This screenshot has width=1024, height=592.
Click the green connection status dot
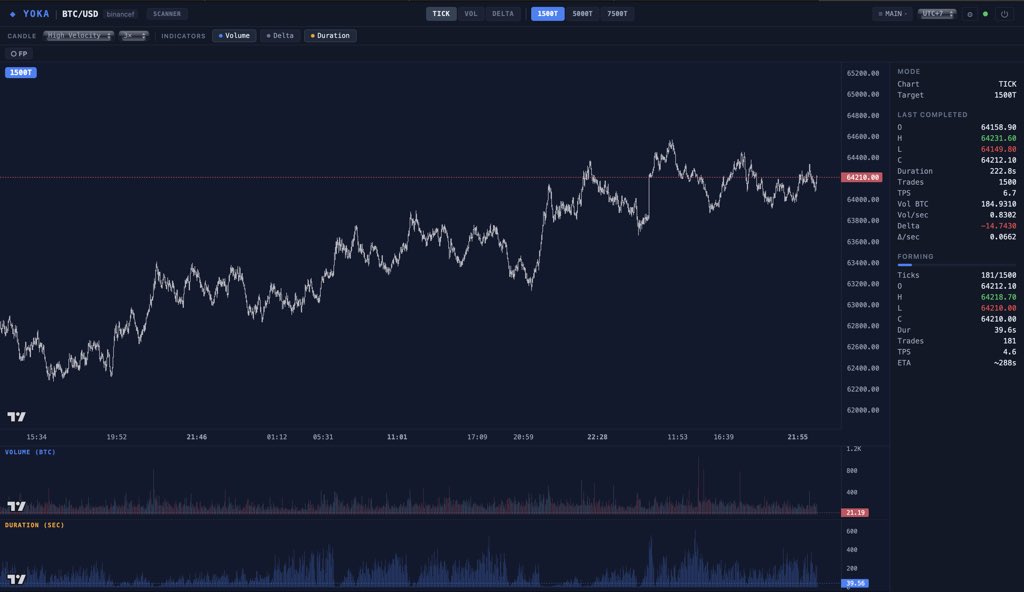coord(985,14)
